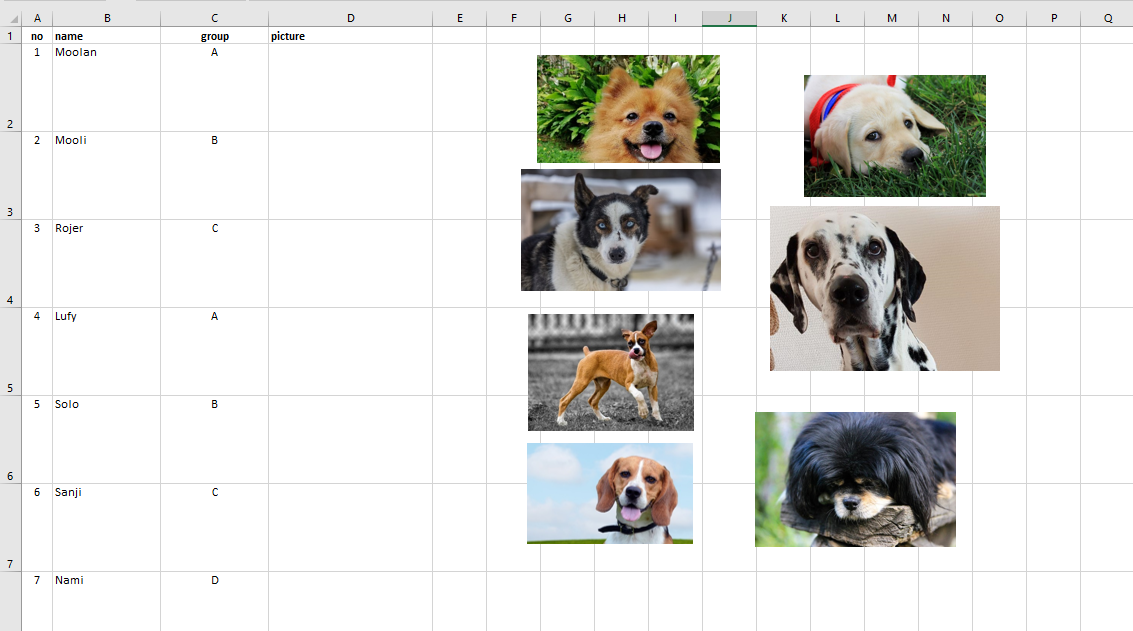Select row 1 using its row header

coord(10,36)
